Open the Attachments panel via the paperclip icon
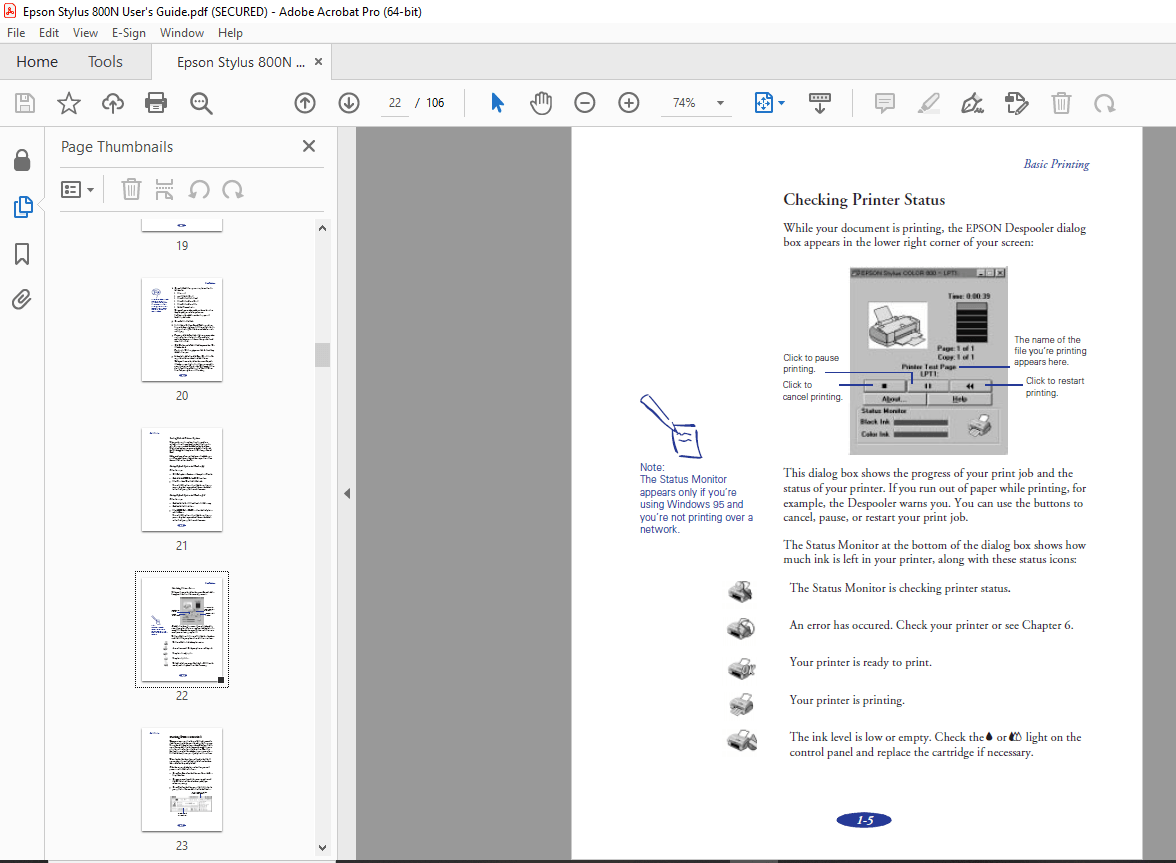The image size is (1176, 863). [22, 299]
